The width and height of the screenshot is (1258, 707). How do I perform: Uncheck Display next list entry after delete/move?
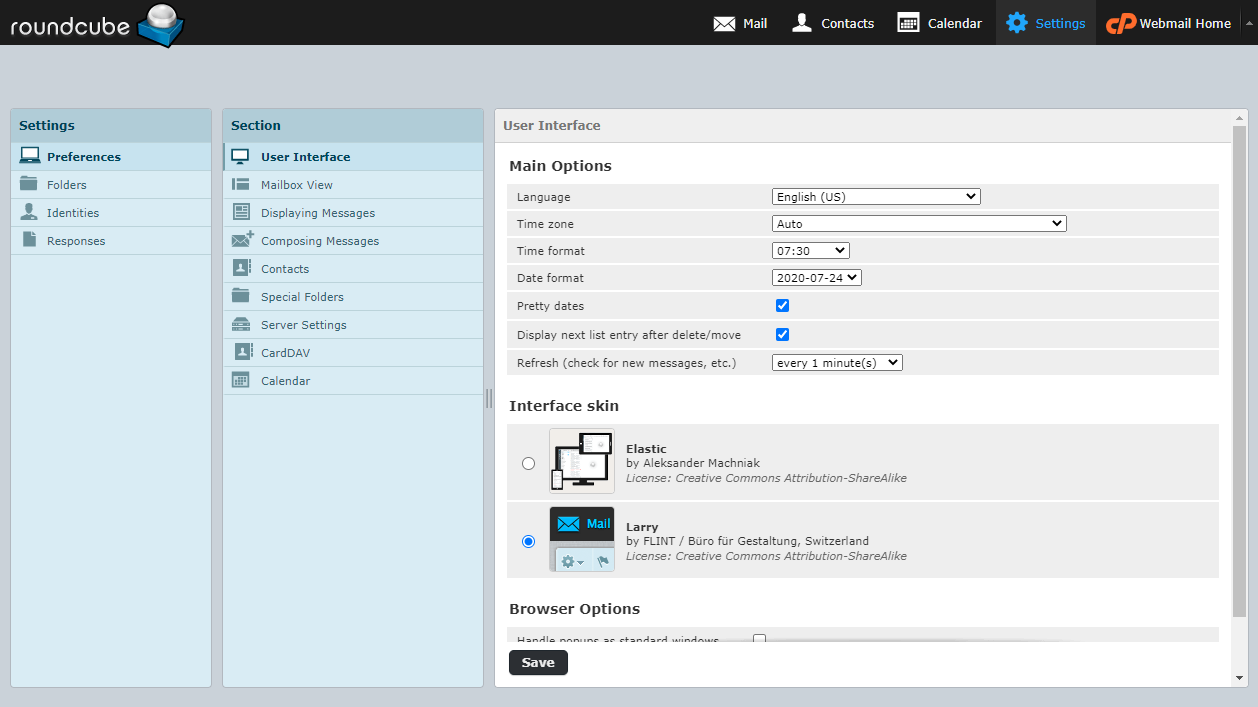coord(781,334)
